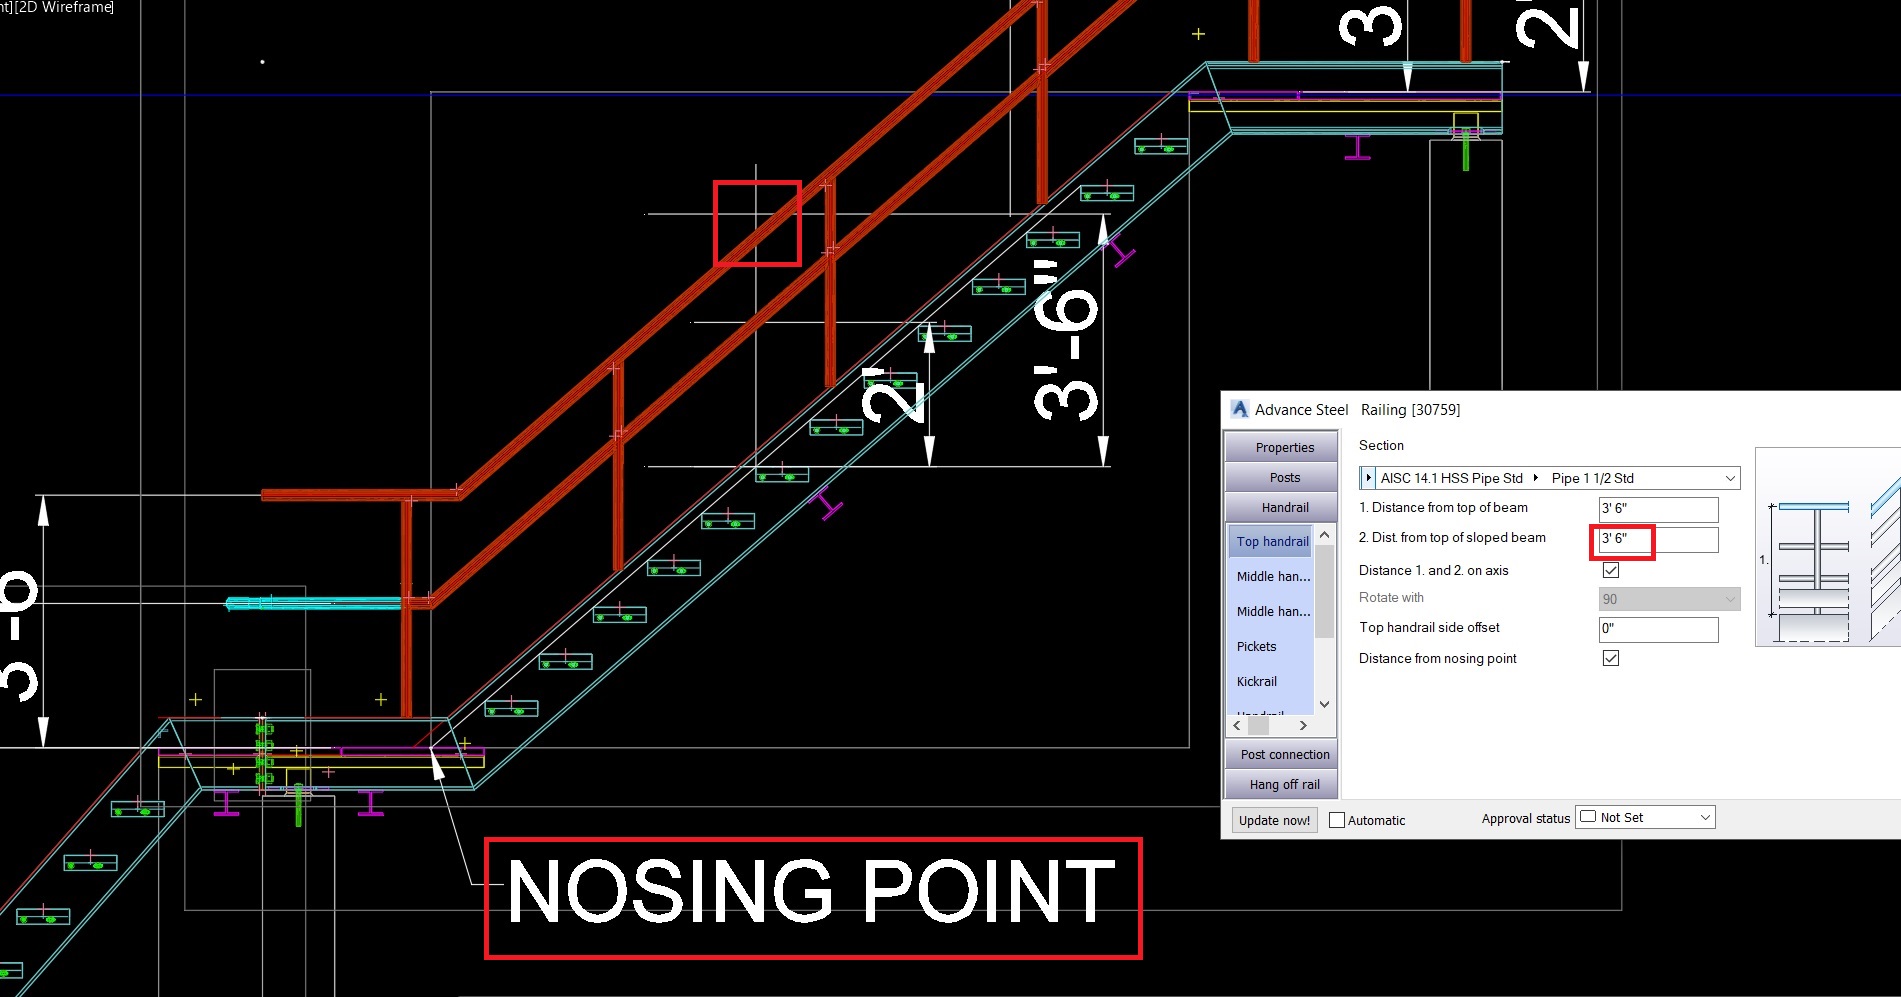This screenshot has width=1901, height=997.
Task: Click the "Approval status" label
Action: [x=1526, y=818]
